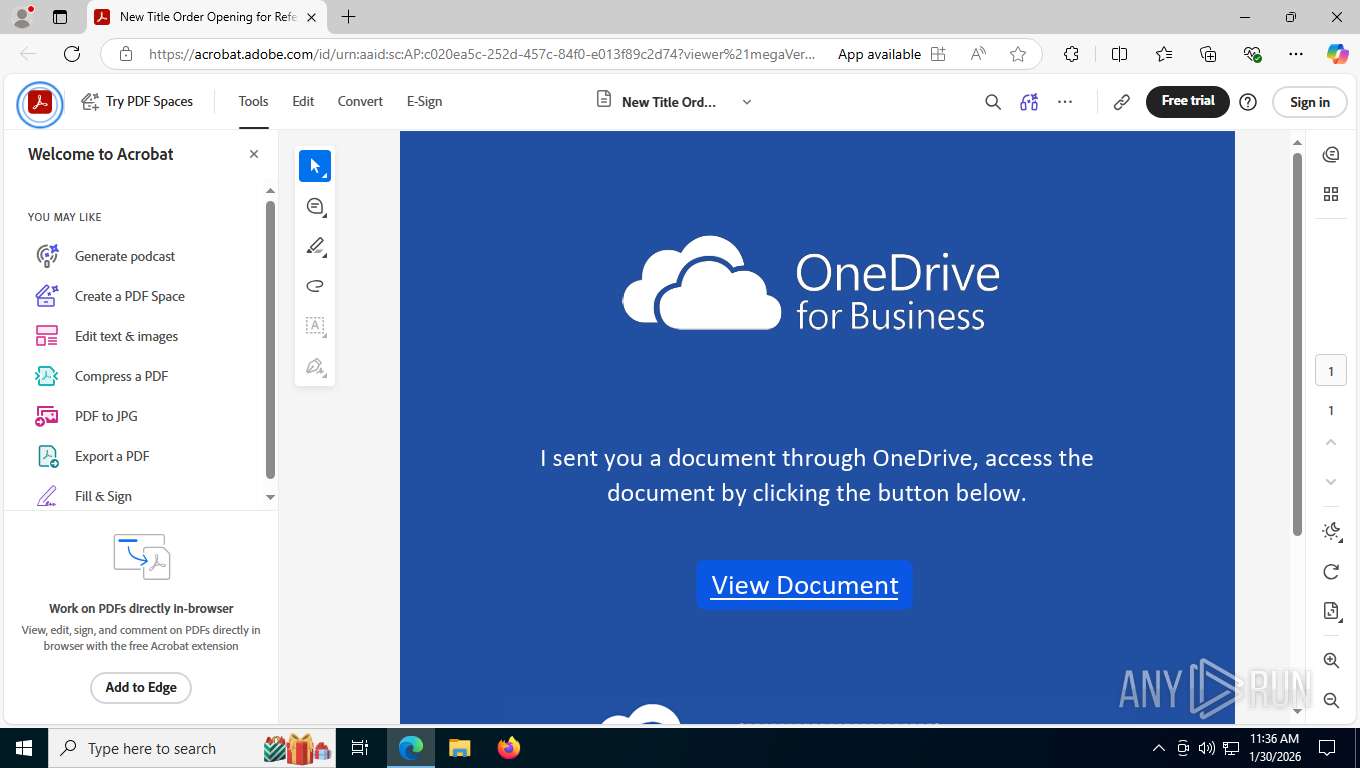Screen dimensions: 1360x768
Task: Open the document properties page icon
Action: coord(1331,611)
